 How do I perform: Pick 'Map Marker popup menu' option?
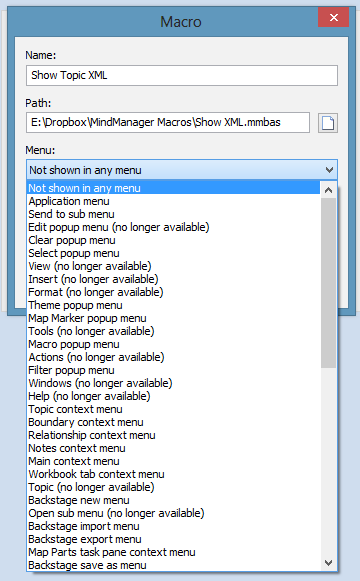point(173,318)
